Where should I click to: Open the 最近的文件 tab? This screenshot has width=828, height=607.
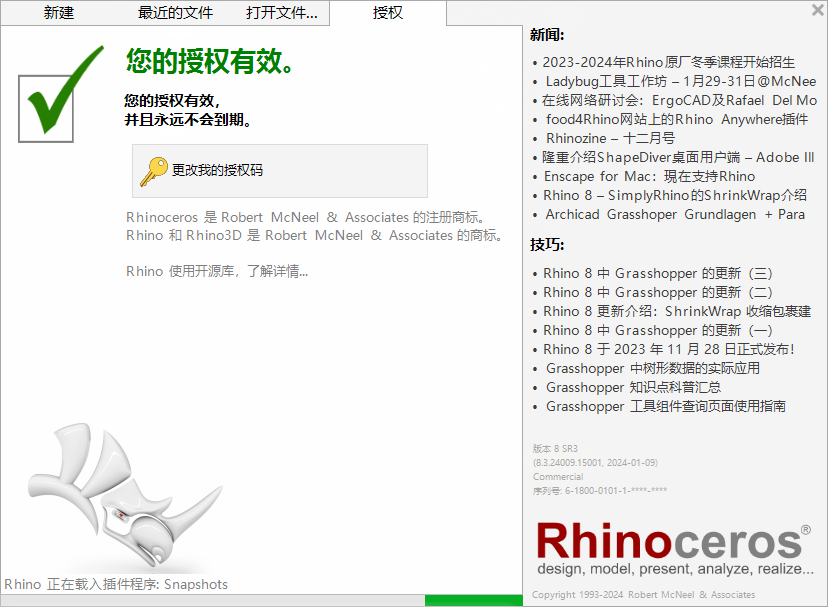(175, 13)
